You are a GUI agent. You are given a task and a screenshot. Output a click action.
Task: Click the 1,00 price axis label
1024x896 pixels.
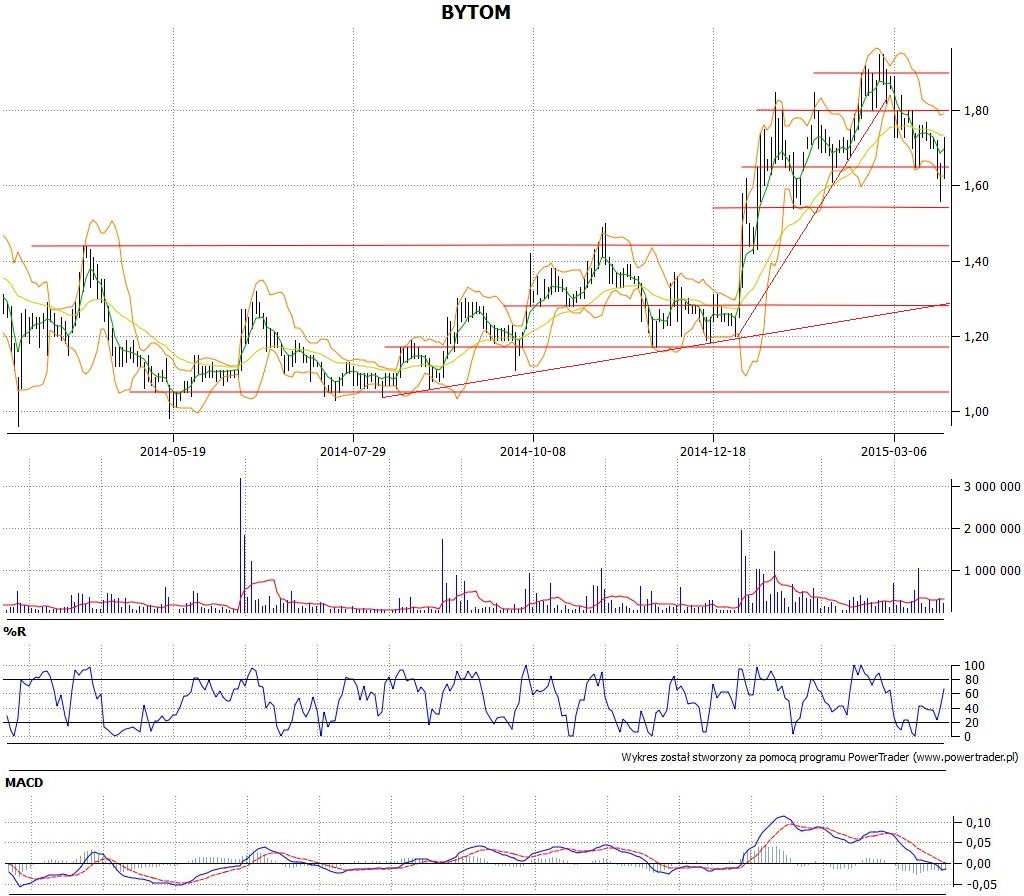[x=976, y=412]
